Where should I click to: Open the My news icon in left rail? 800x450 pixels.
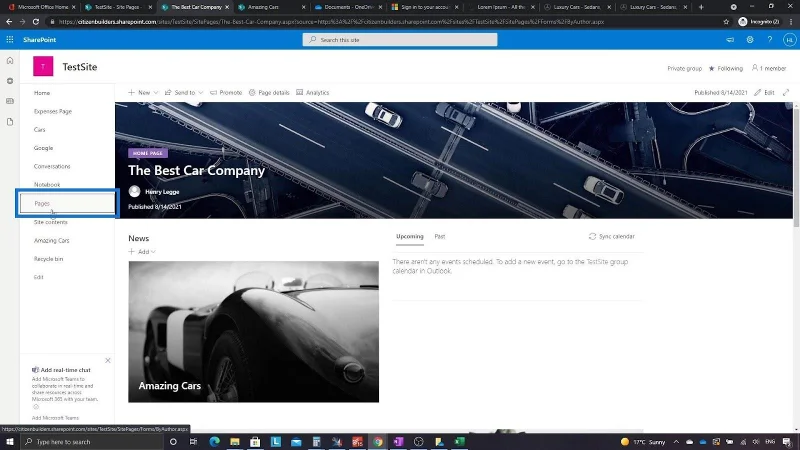coord(10,101)
